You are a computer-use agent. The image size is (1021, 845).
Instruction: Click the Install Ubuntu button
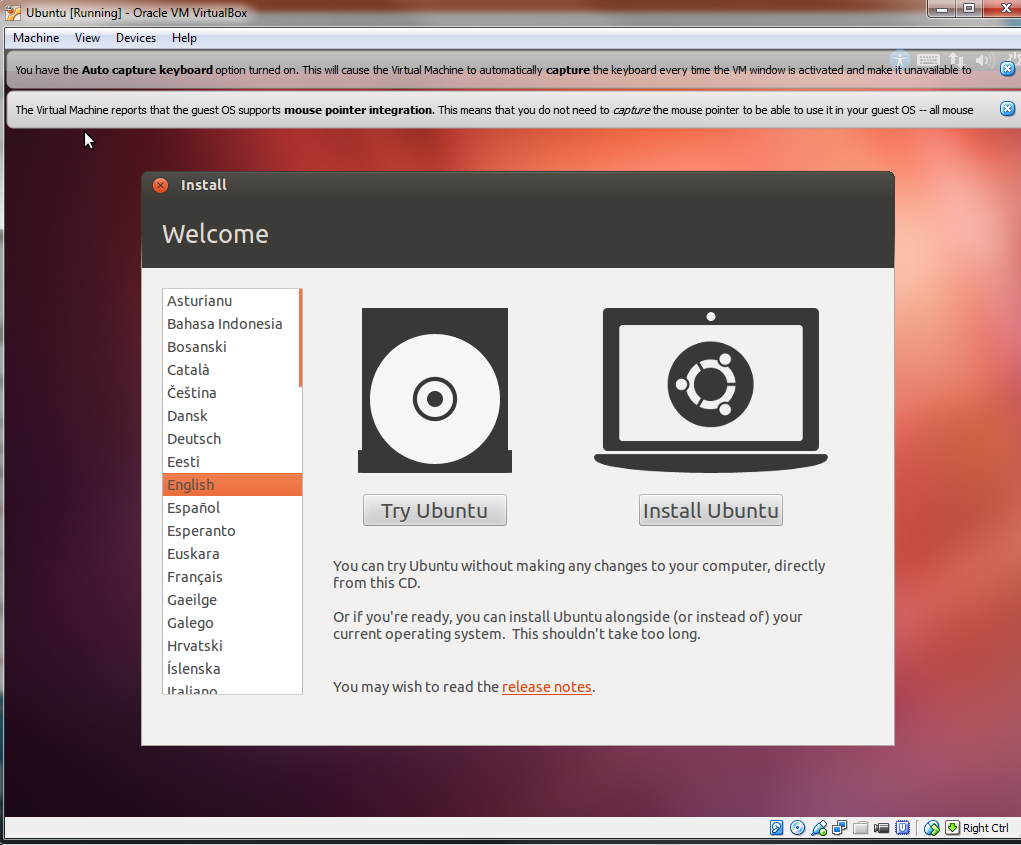(x=710, y=510)
